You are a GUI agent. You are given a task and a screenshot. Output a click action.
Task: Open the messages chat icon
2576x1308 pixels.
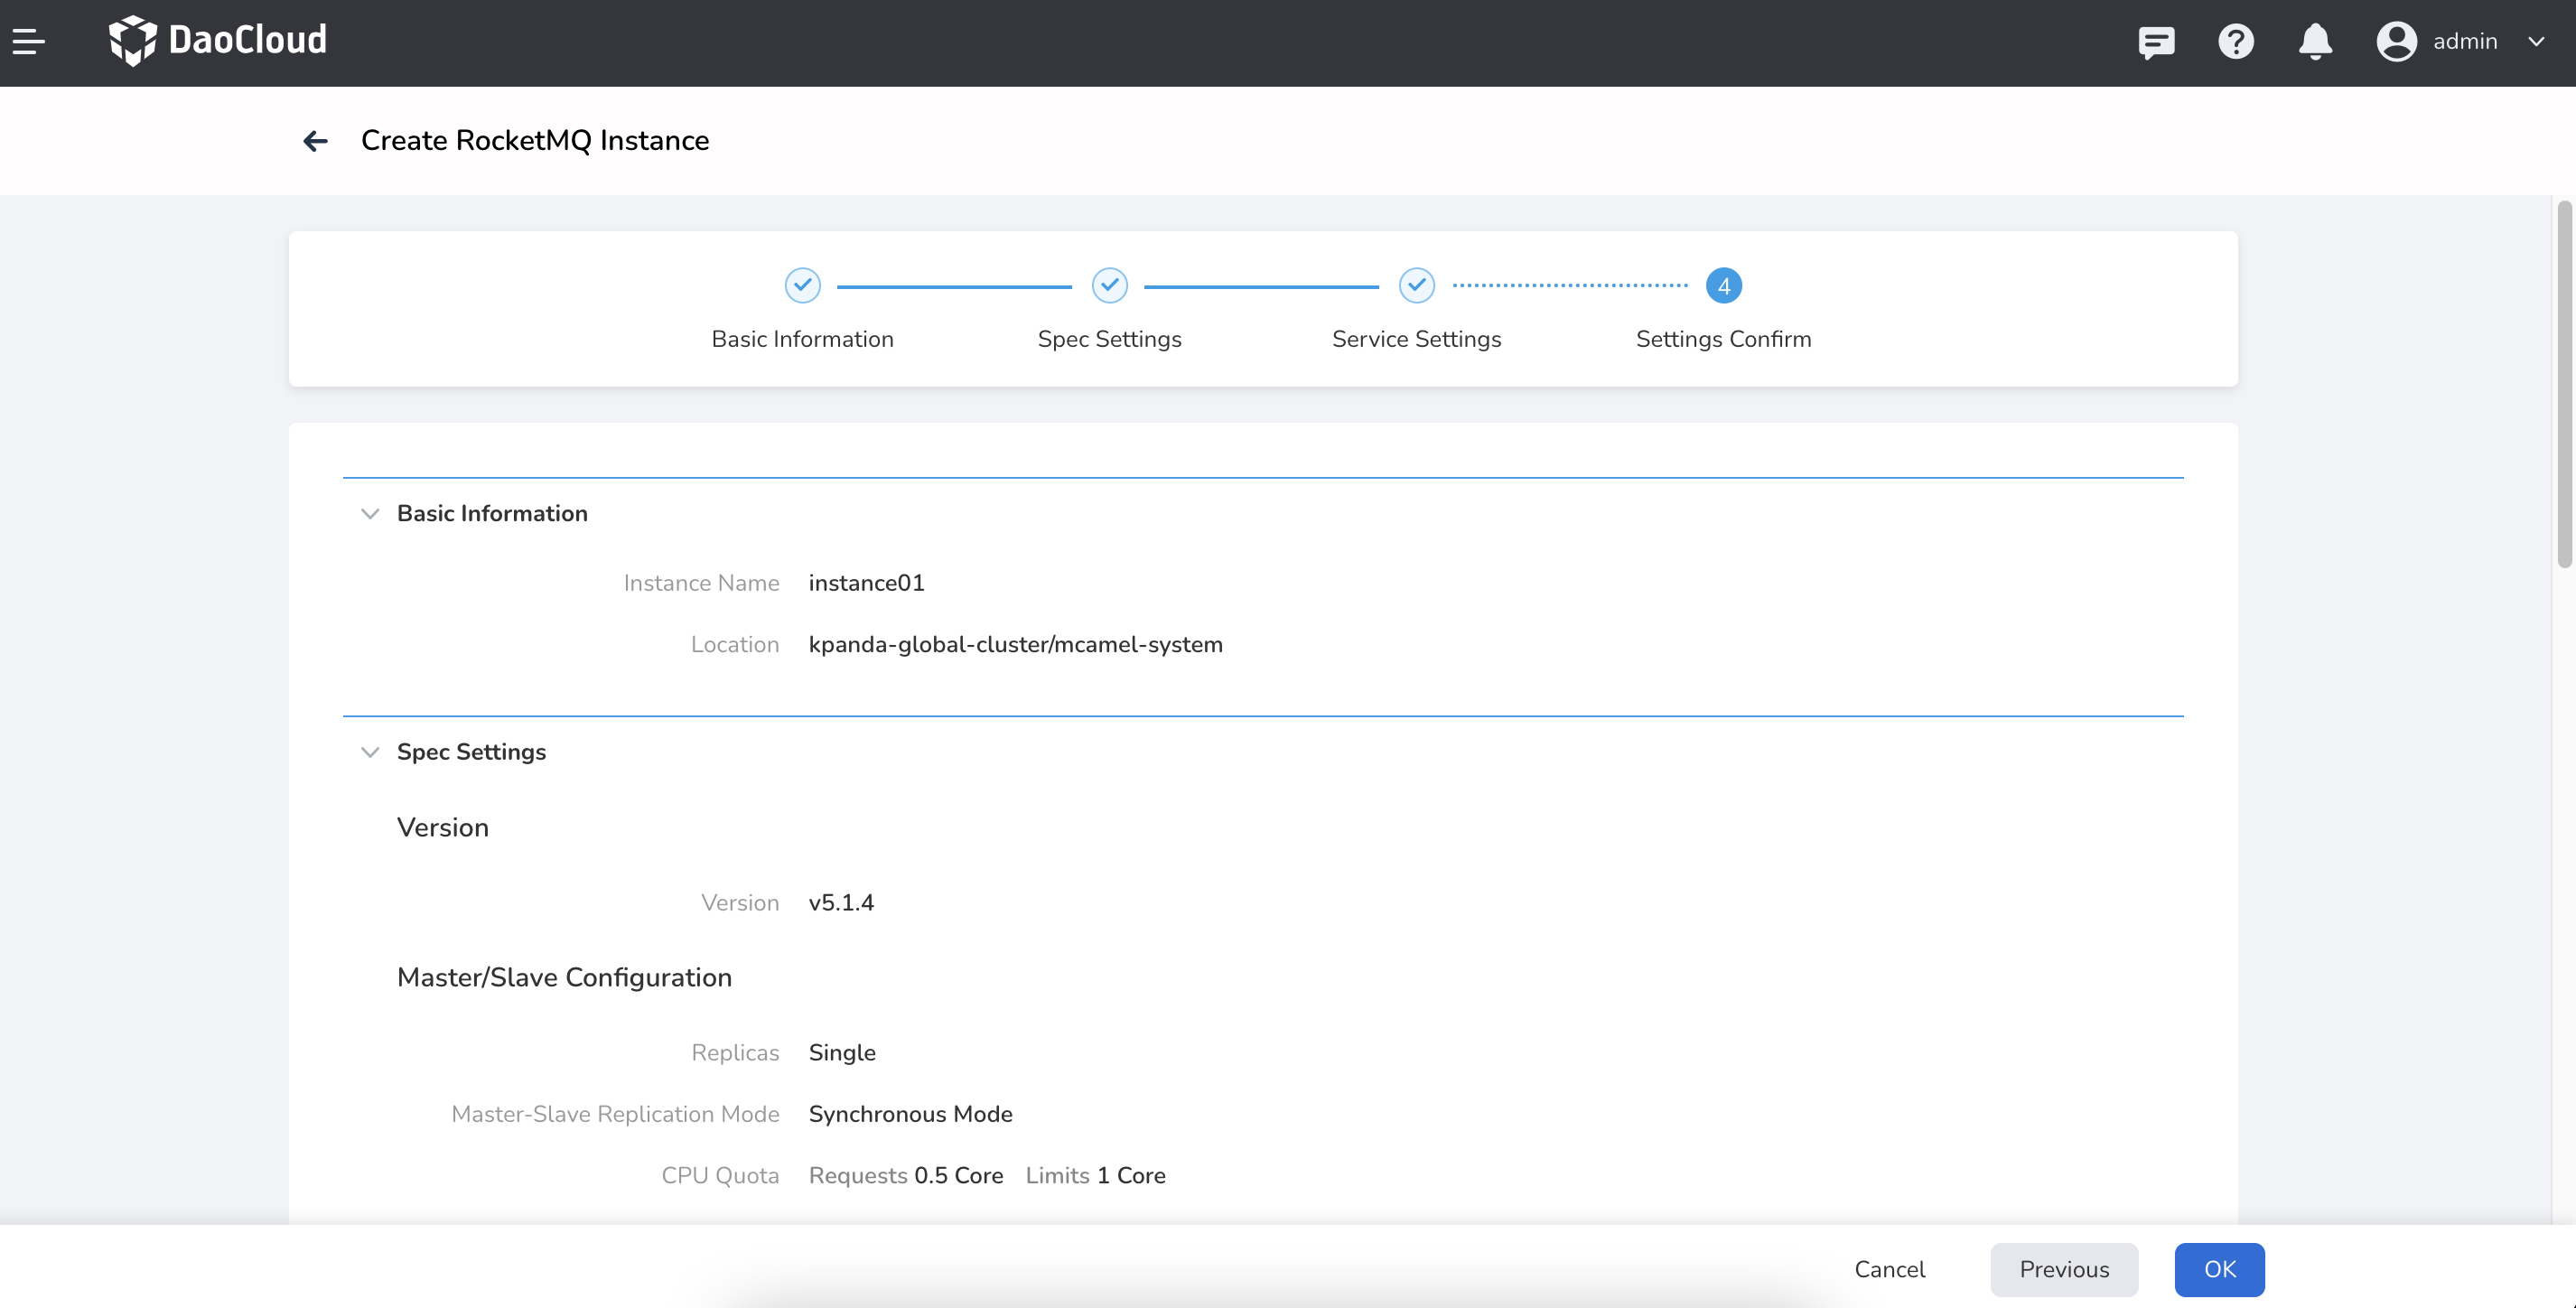point(2156,41)
